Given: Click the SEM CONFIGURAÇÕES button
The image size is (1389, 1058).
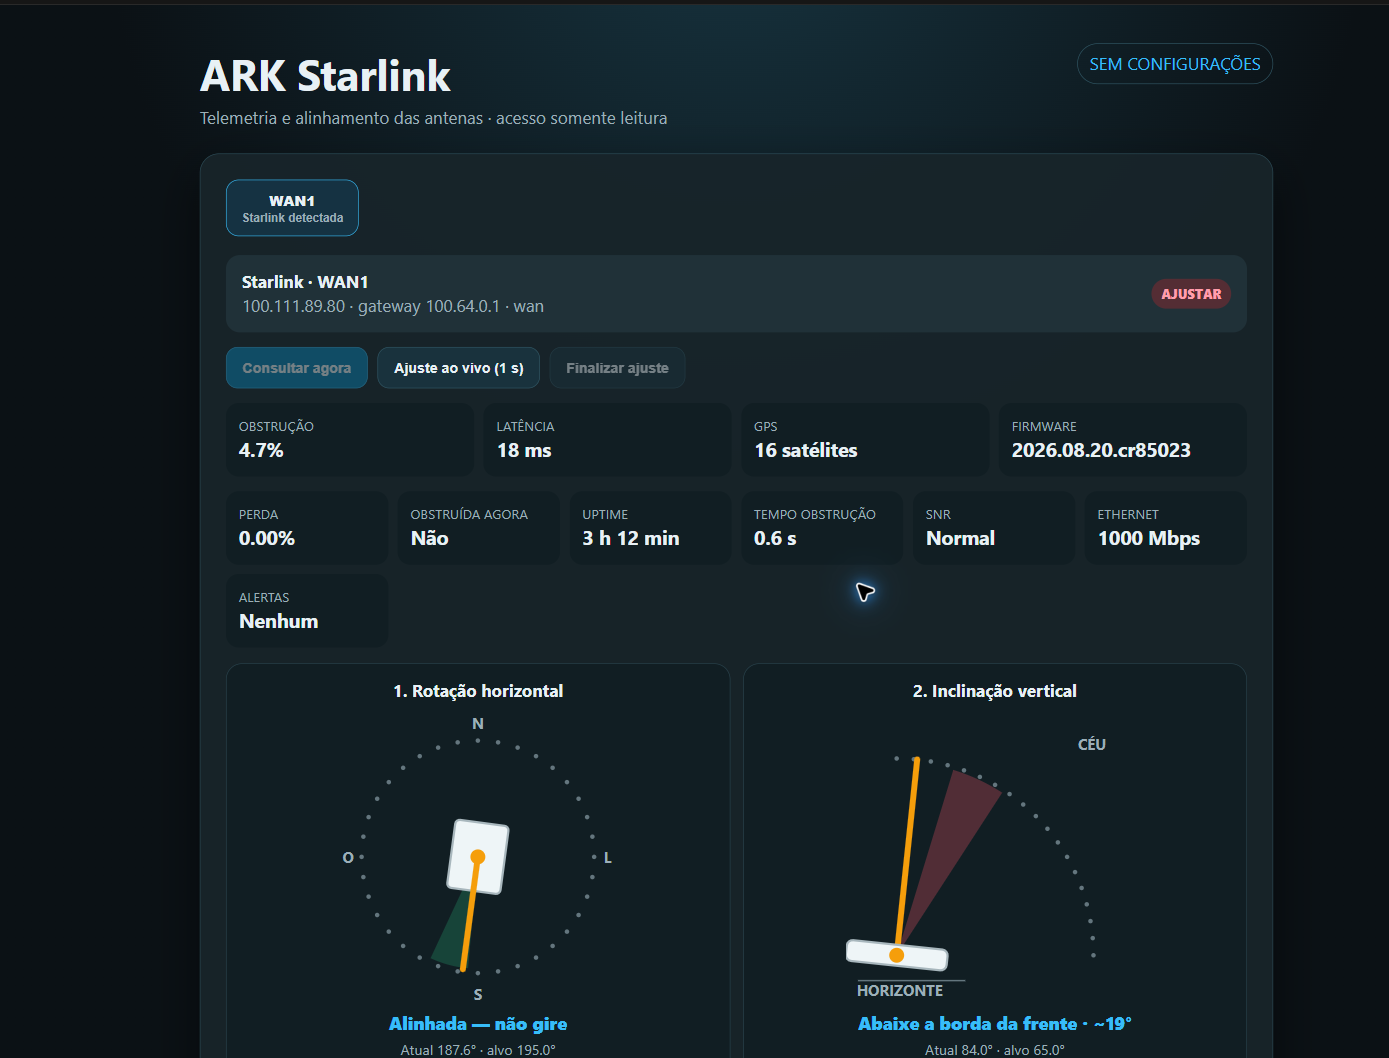Looking at the screenshot, I should tap(1174, 64).
